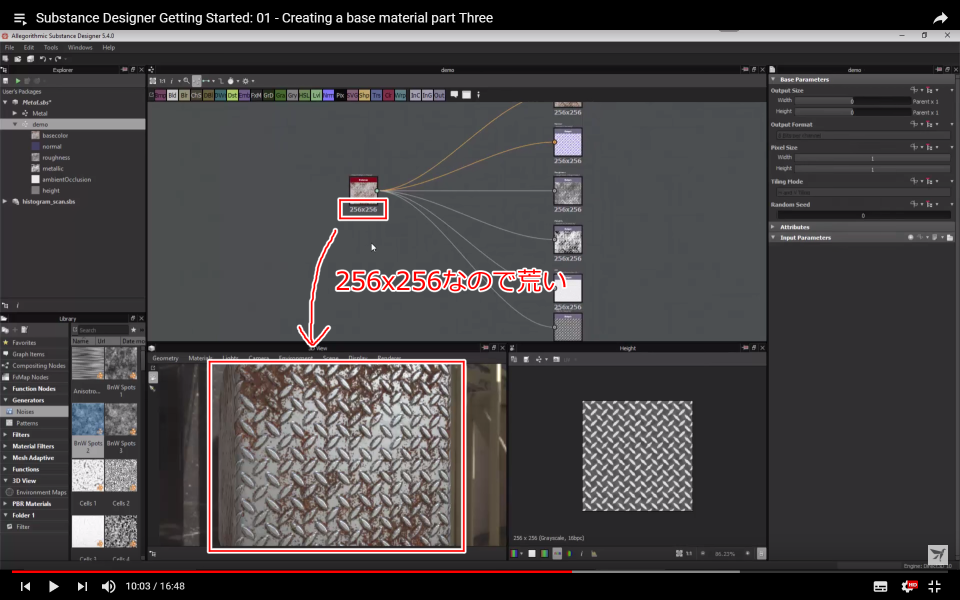The image size is (960, 600).
Task: Open the YouTube playlist menu icon
Action: point(20,18)
